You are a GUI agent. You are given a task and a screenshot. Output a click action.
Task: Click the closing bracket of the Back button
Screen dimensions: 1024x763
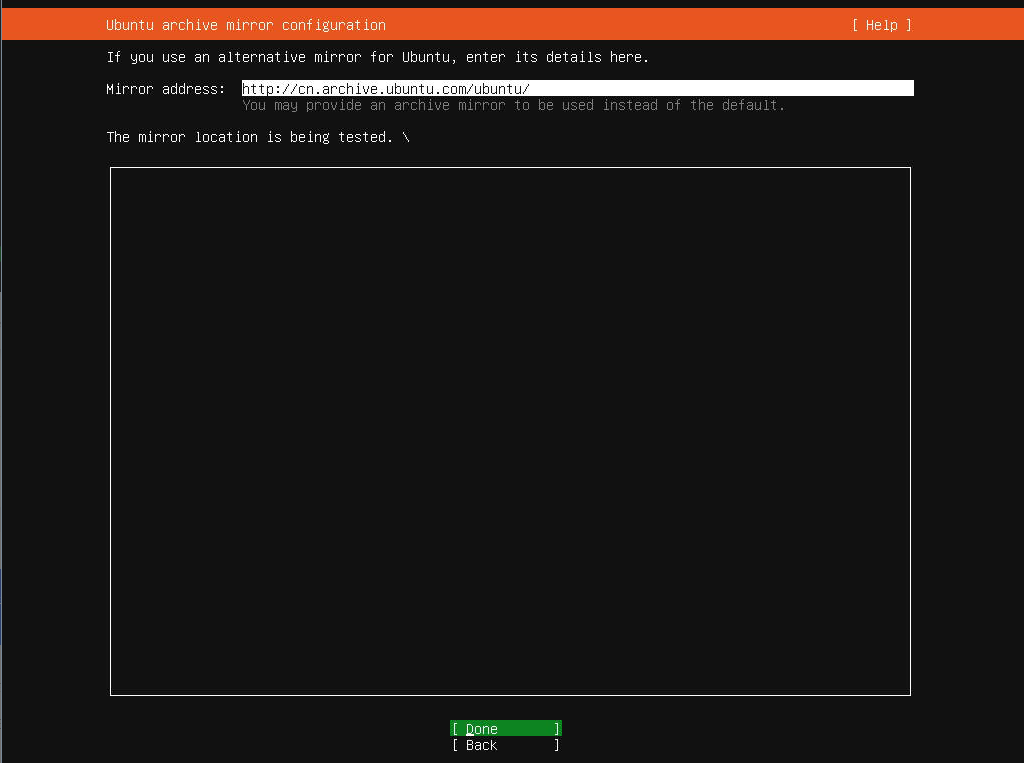[557, 745]
